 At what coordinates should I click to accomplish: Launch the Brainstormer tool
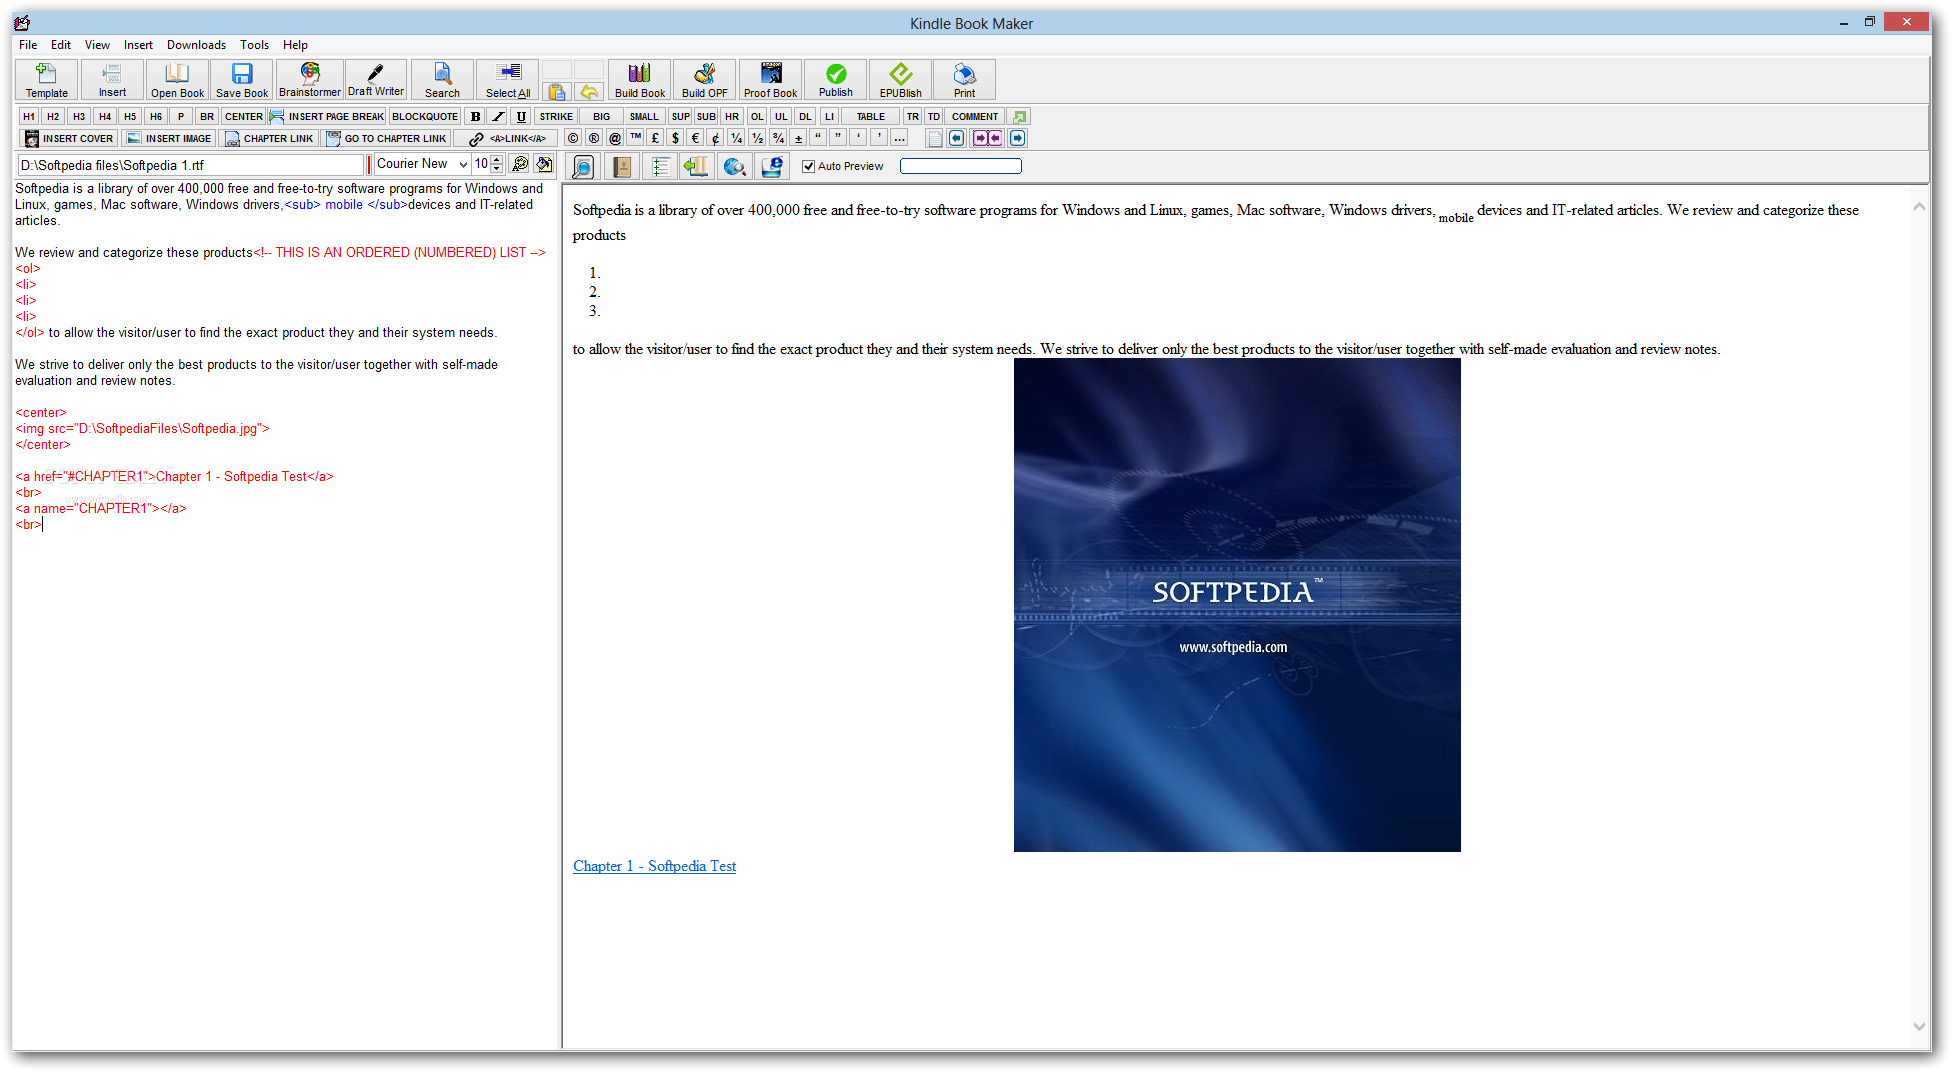310,80
